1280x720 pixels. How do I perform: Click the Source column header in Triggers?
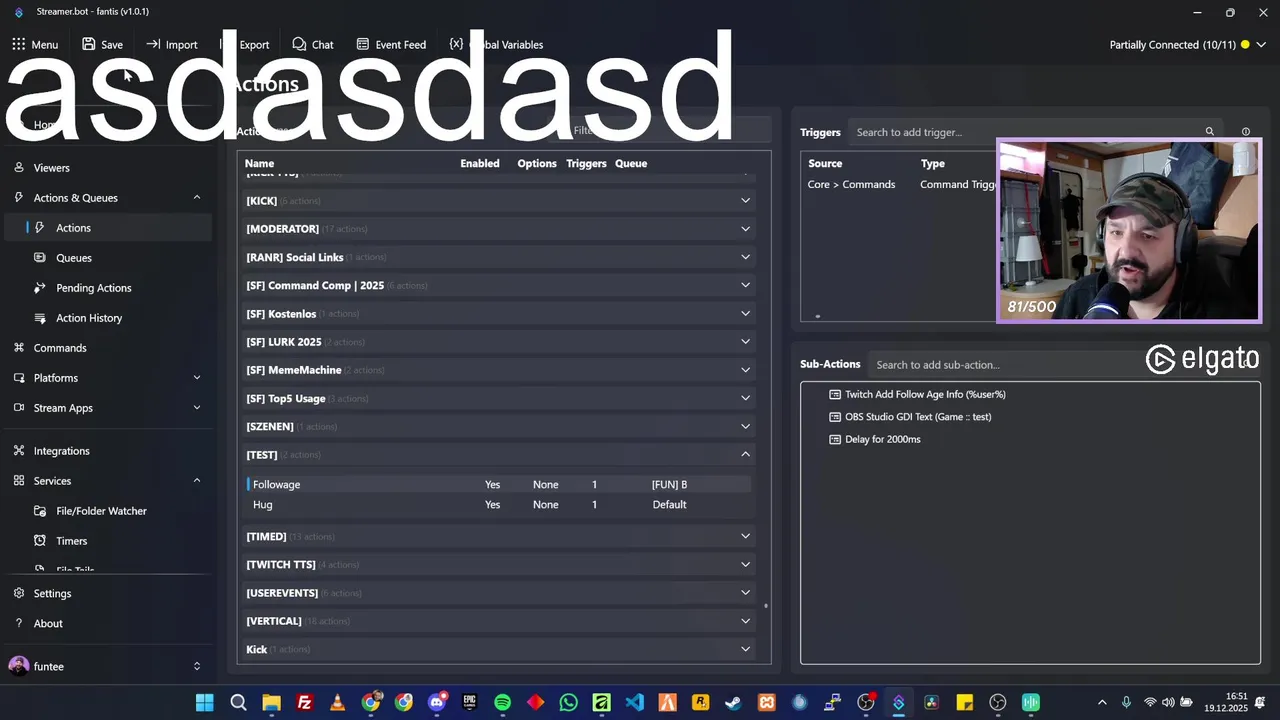click(x=825, y=163)
